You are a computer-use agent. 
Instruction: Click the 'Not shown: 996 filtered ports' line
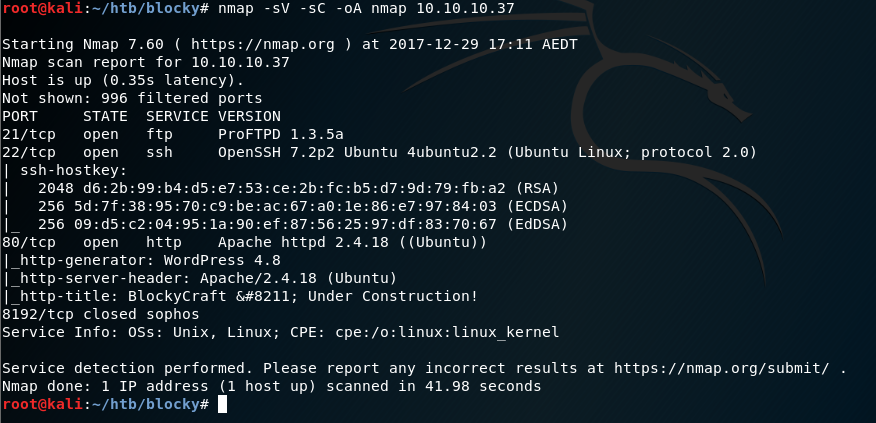[x=132, y=98]
